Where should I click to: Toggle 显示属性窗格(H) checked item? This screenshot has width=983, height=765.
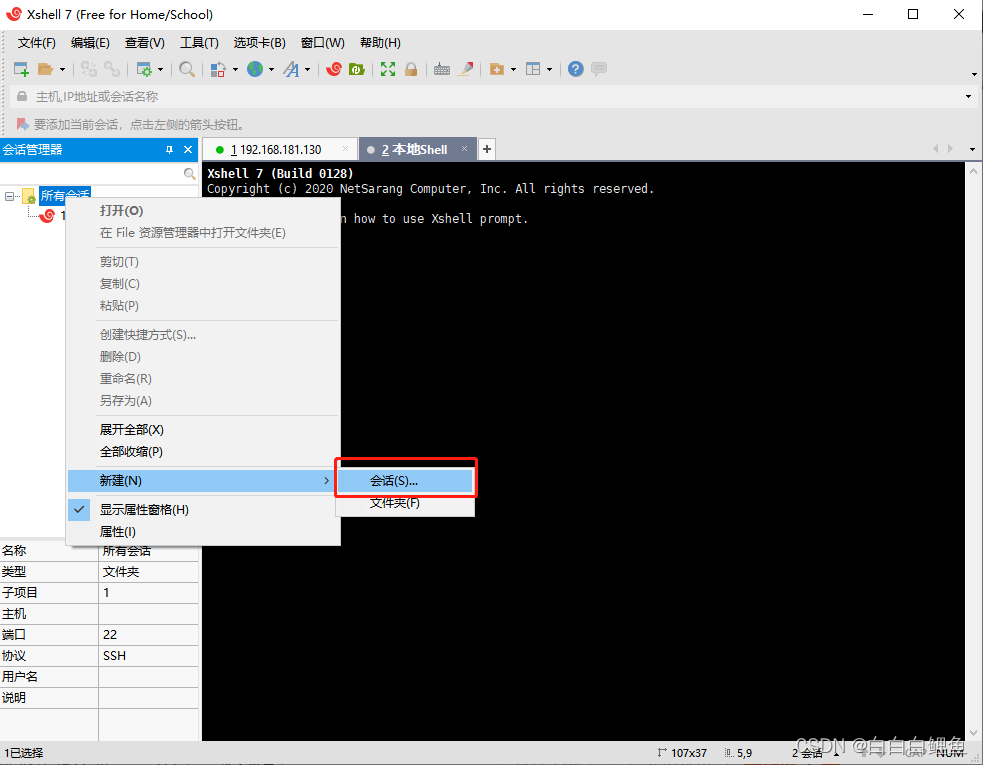pyautogui.click(x=204, y=510)
